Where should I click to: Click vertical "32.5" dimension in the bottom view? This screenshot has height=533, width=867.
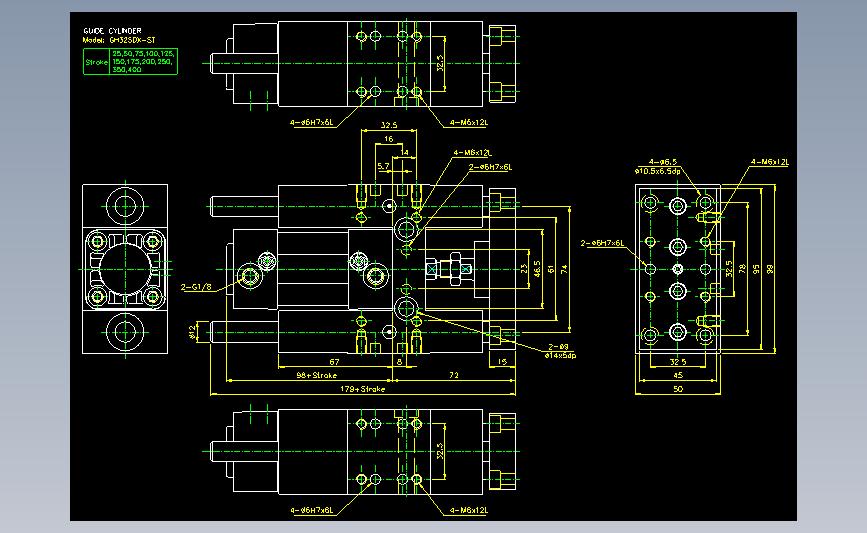click(x=440, y=451)
